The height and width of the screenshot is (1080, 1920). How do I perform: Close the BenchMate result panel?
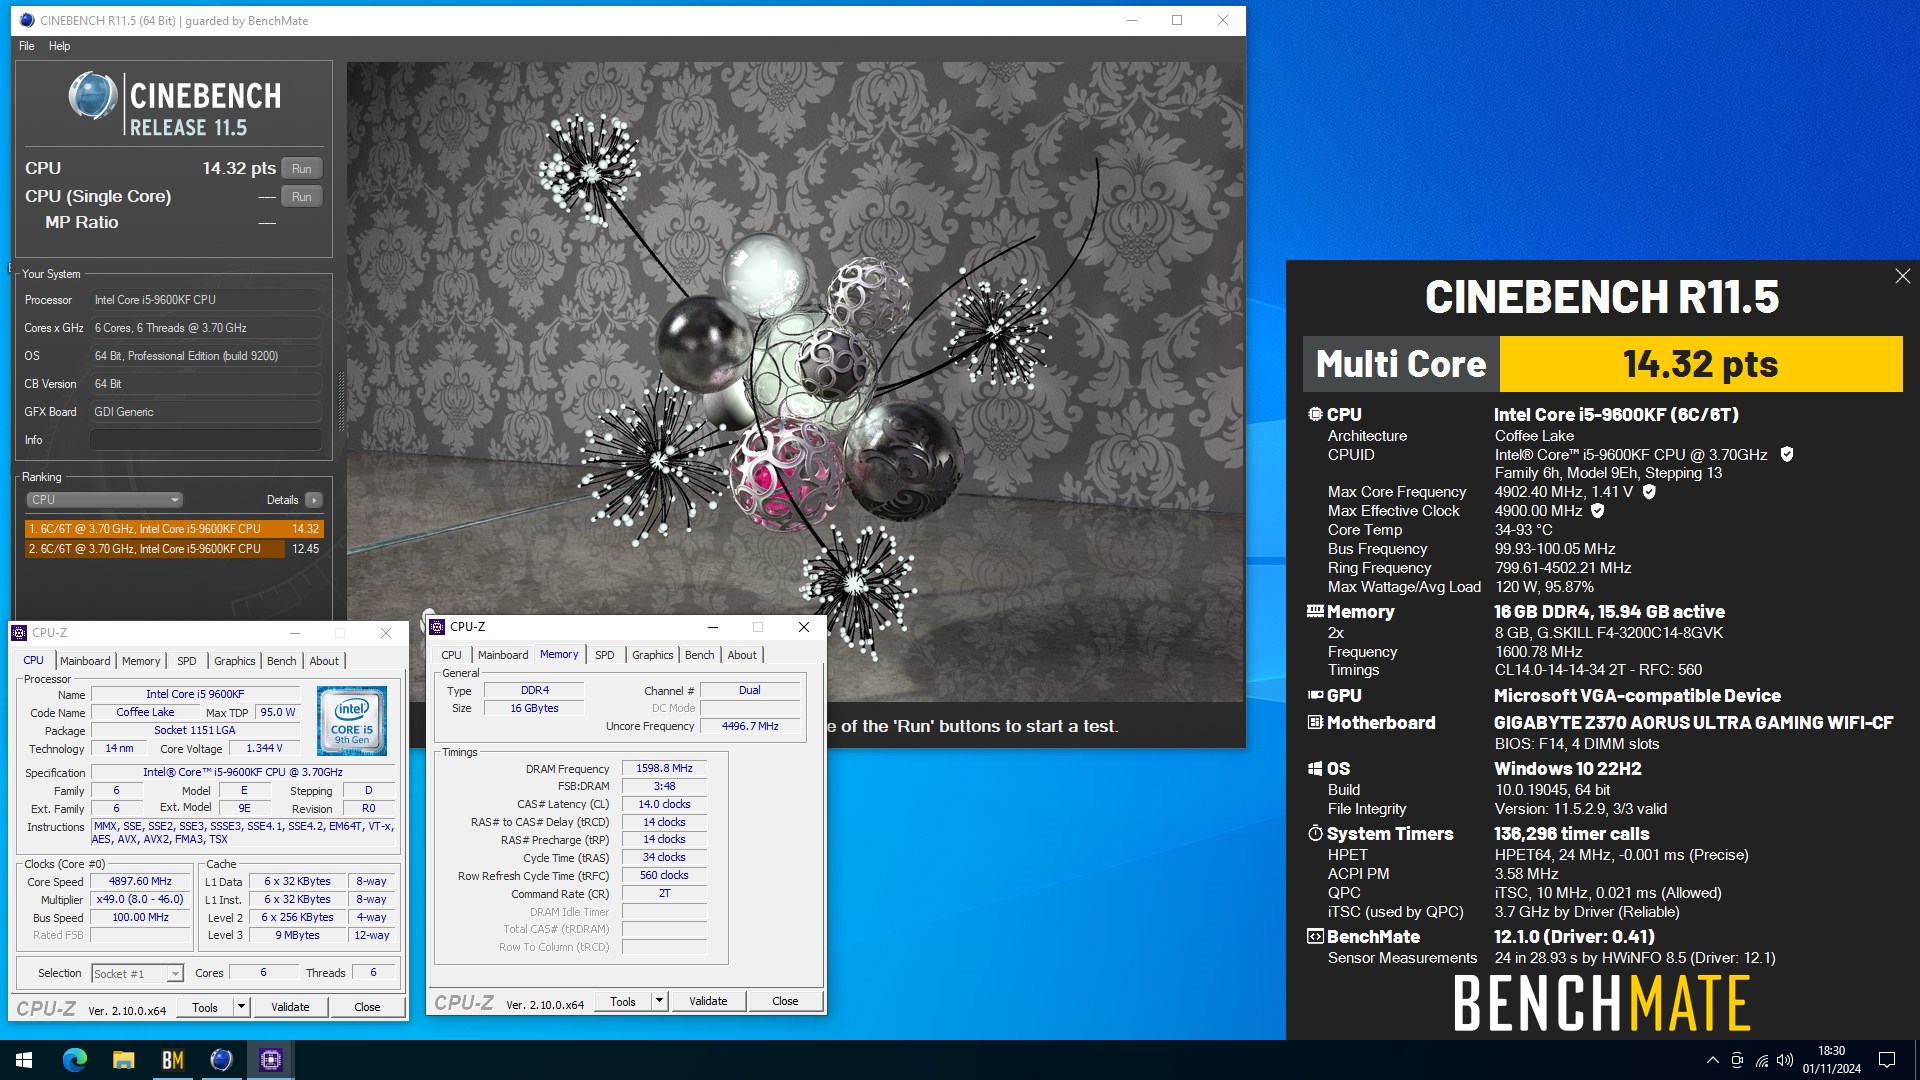pos(1902,276)
